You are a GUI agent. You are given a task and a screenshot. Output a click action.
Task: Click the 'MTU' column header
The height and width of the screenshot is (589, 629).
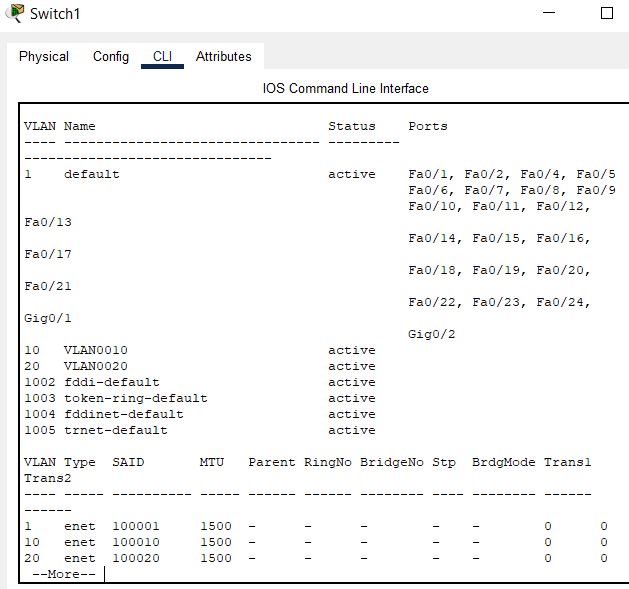[212, 462]
